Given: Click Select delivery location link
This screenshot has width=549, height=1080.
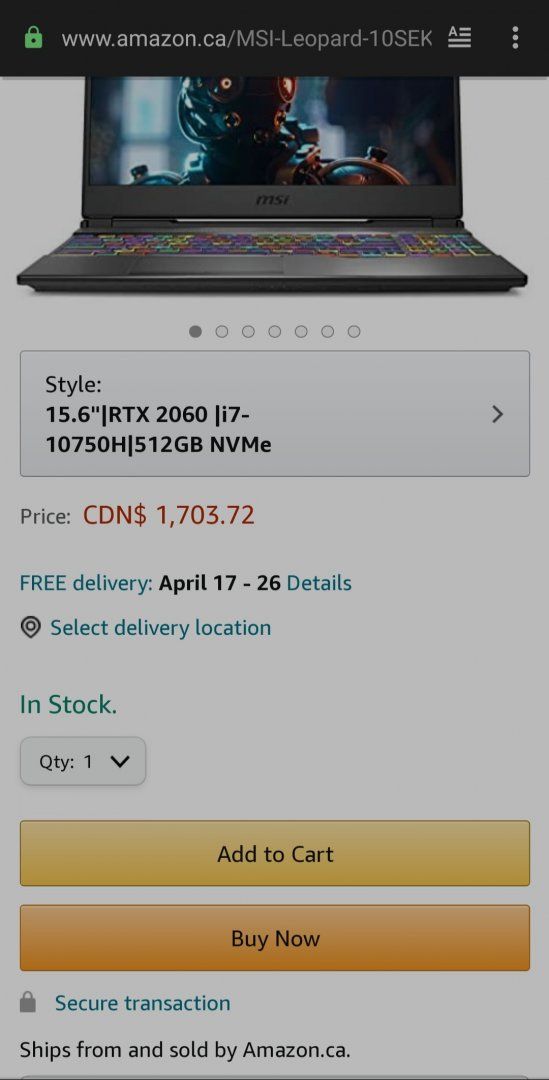Looking at the screenshot, I should pos(160,627).
